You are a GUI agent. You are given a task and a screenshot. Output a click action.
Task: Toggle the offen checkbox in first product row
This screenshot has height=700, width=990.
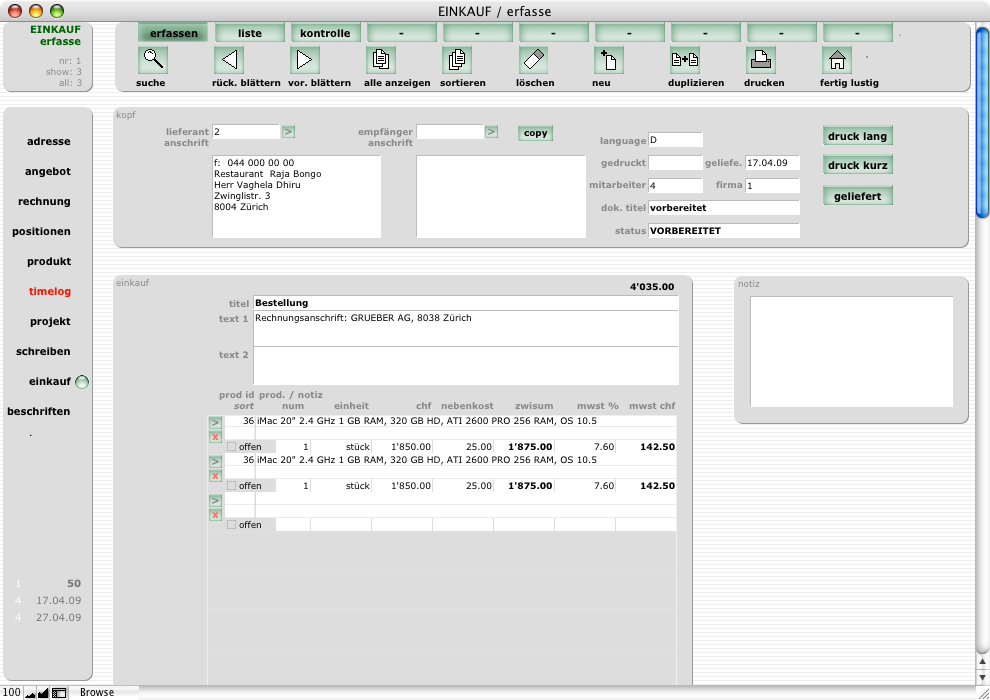click(232, 446)
